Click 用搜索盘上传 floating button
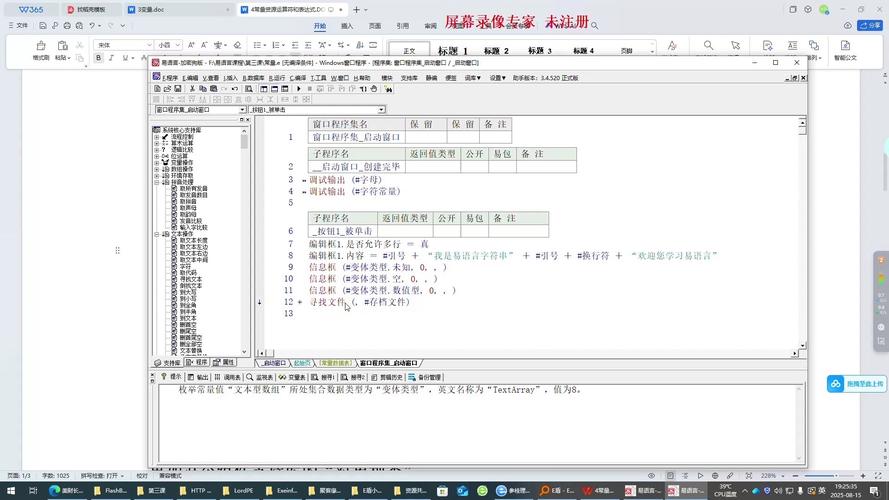Image resolution: width=889 pixels, height=500 pixels. pos(858,383)
